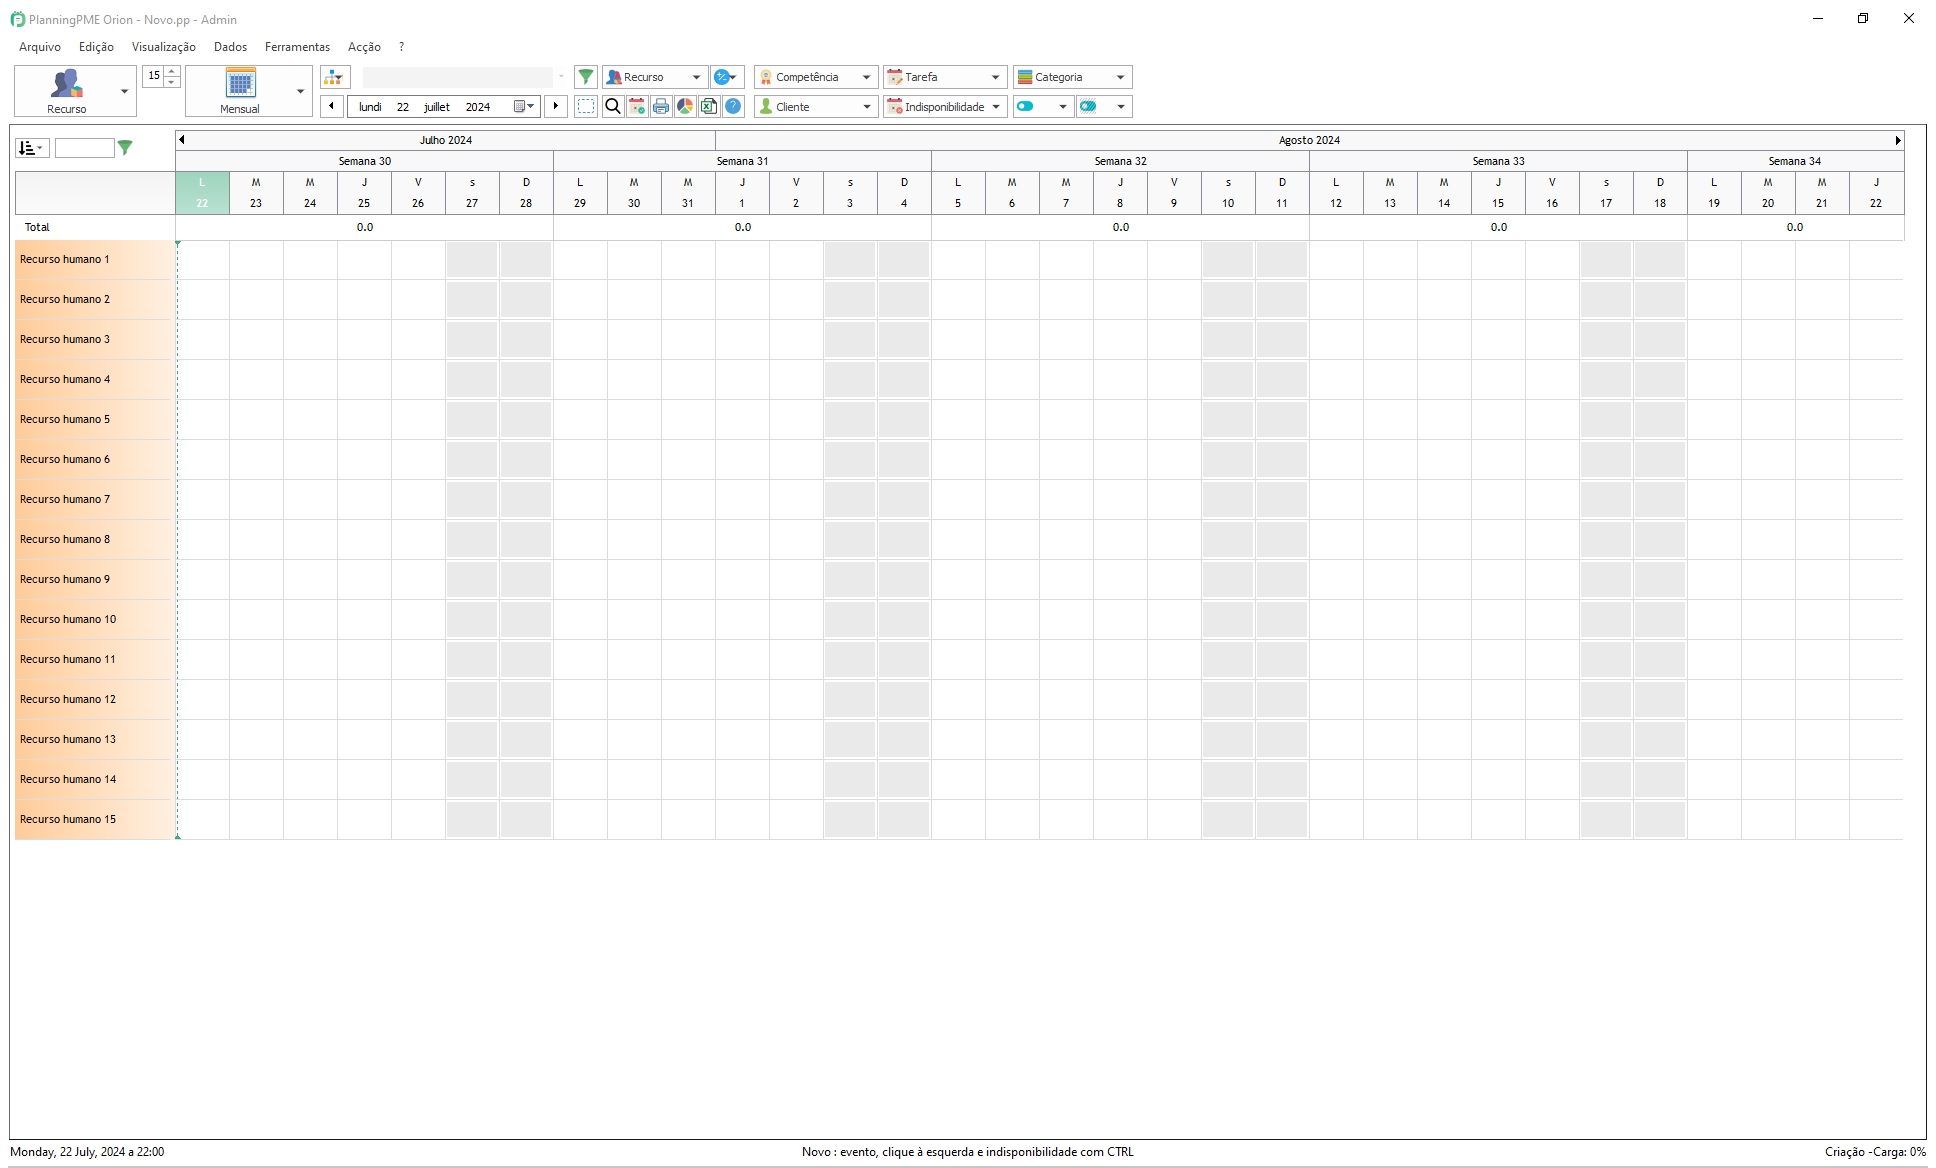Click the Semana 32 week header

[1120, 161]
